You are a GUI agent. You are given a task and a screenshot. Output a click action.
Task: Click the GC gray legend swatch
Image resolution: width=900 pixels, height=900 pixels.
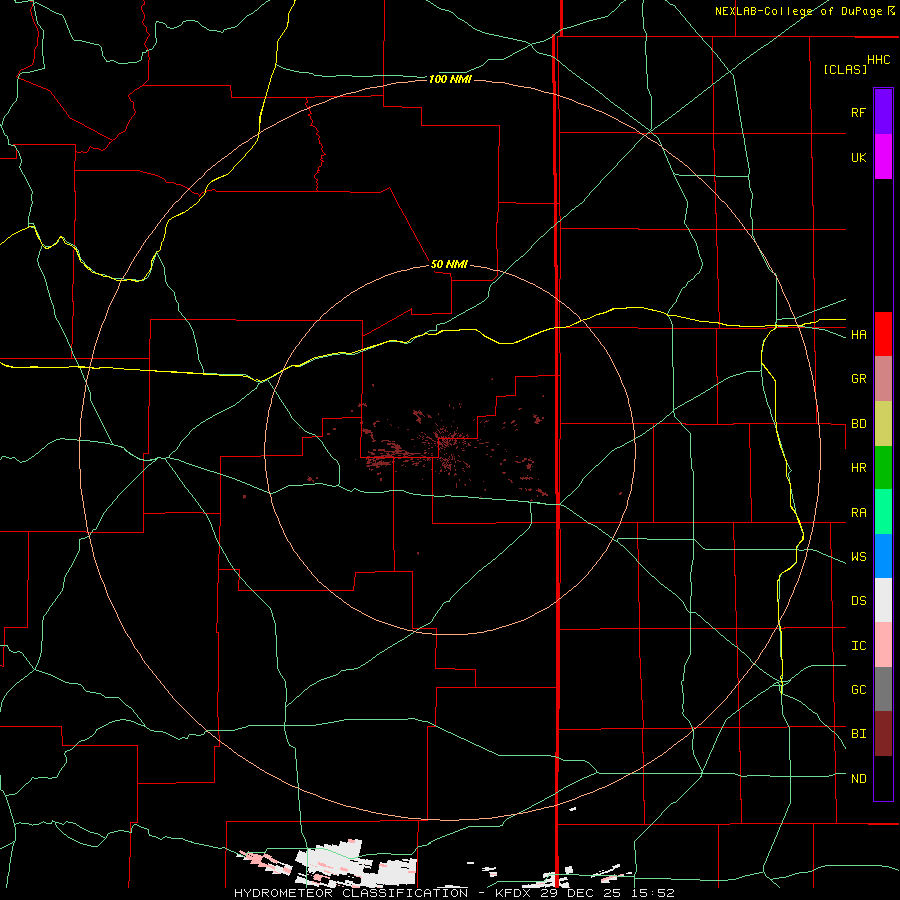(883, 689)
